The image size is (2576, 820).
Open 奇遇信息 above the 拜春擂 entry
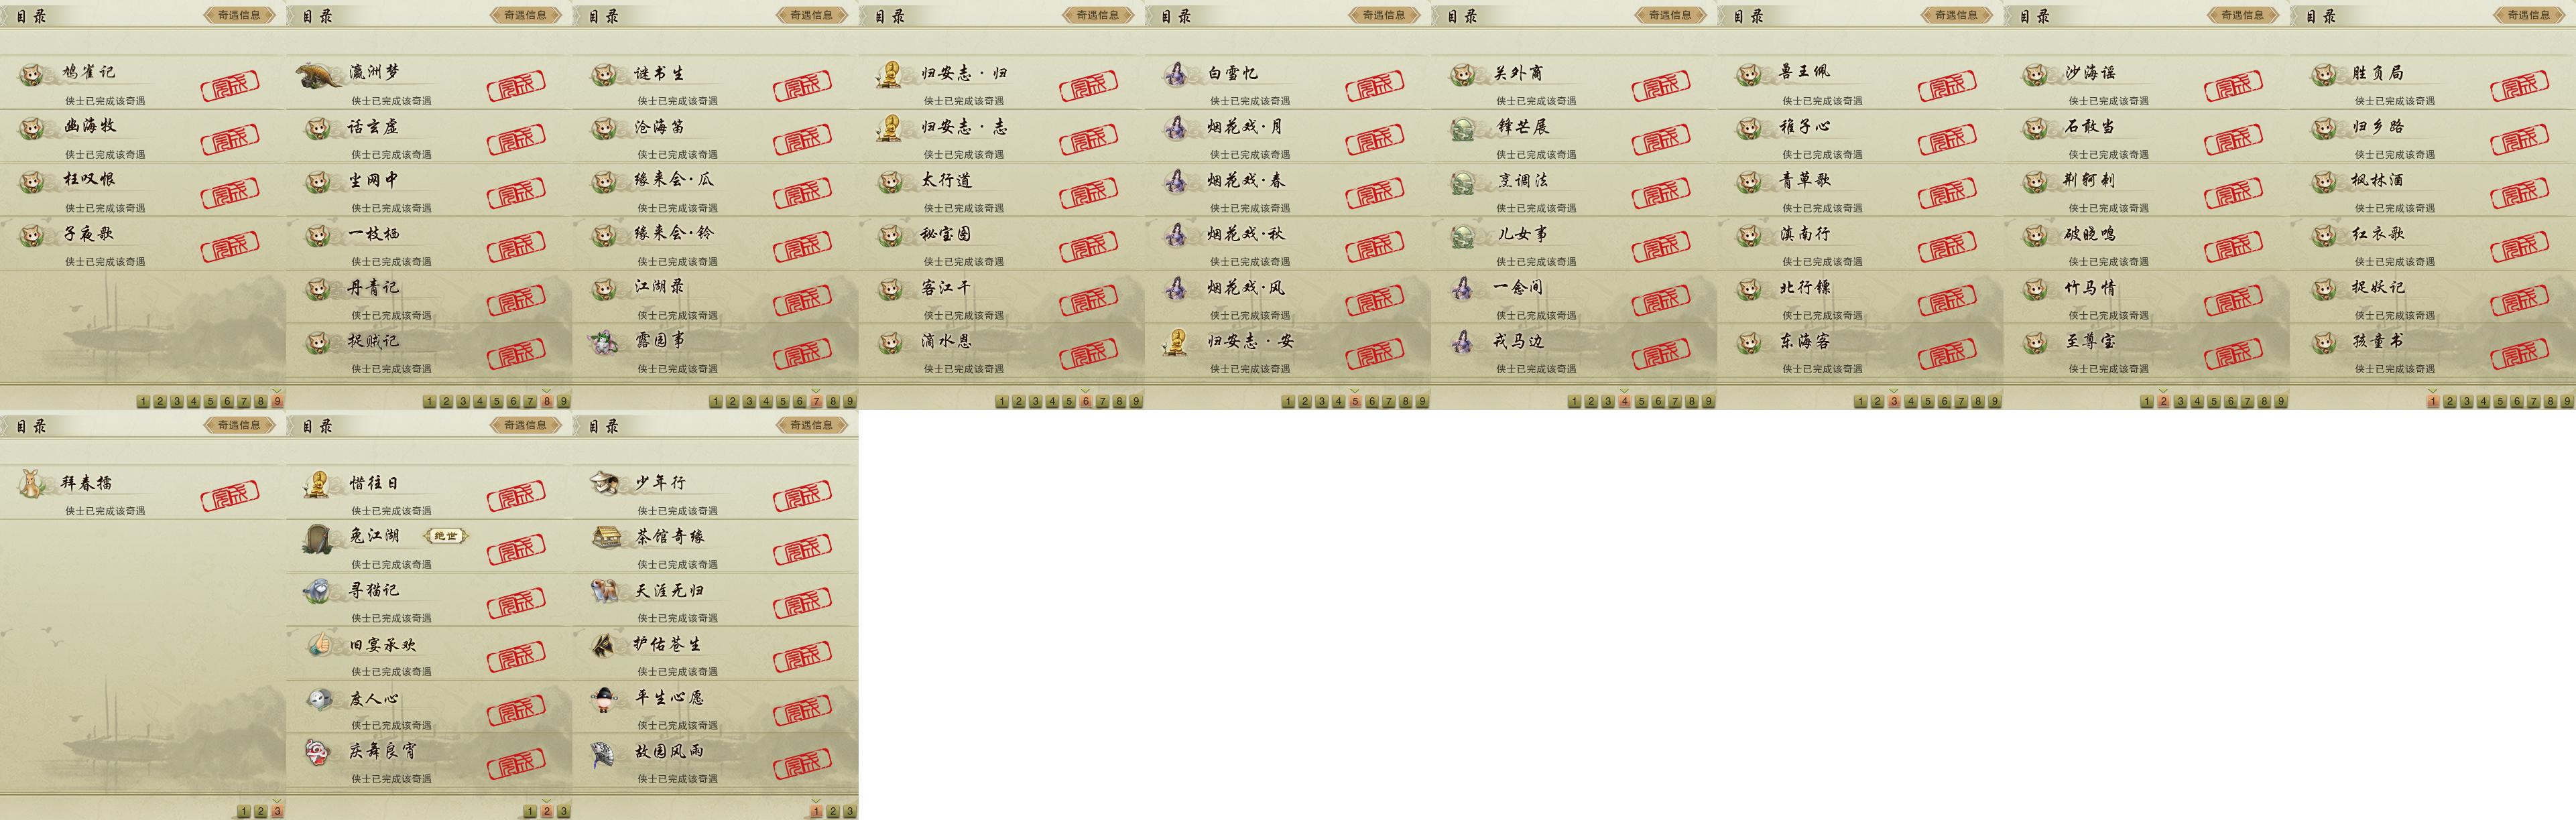239,425
